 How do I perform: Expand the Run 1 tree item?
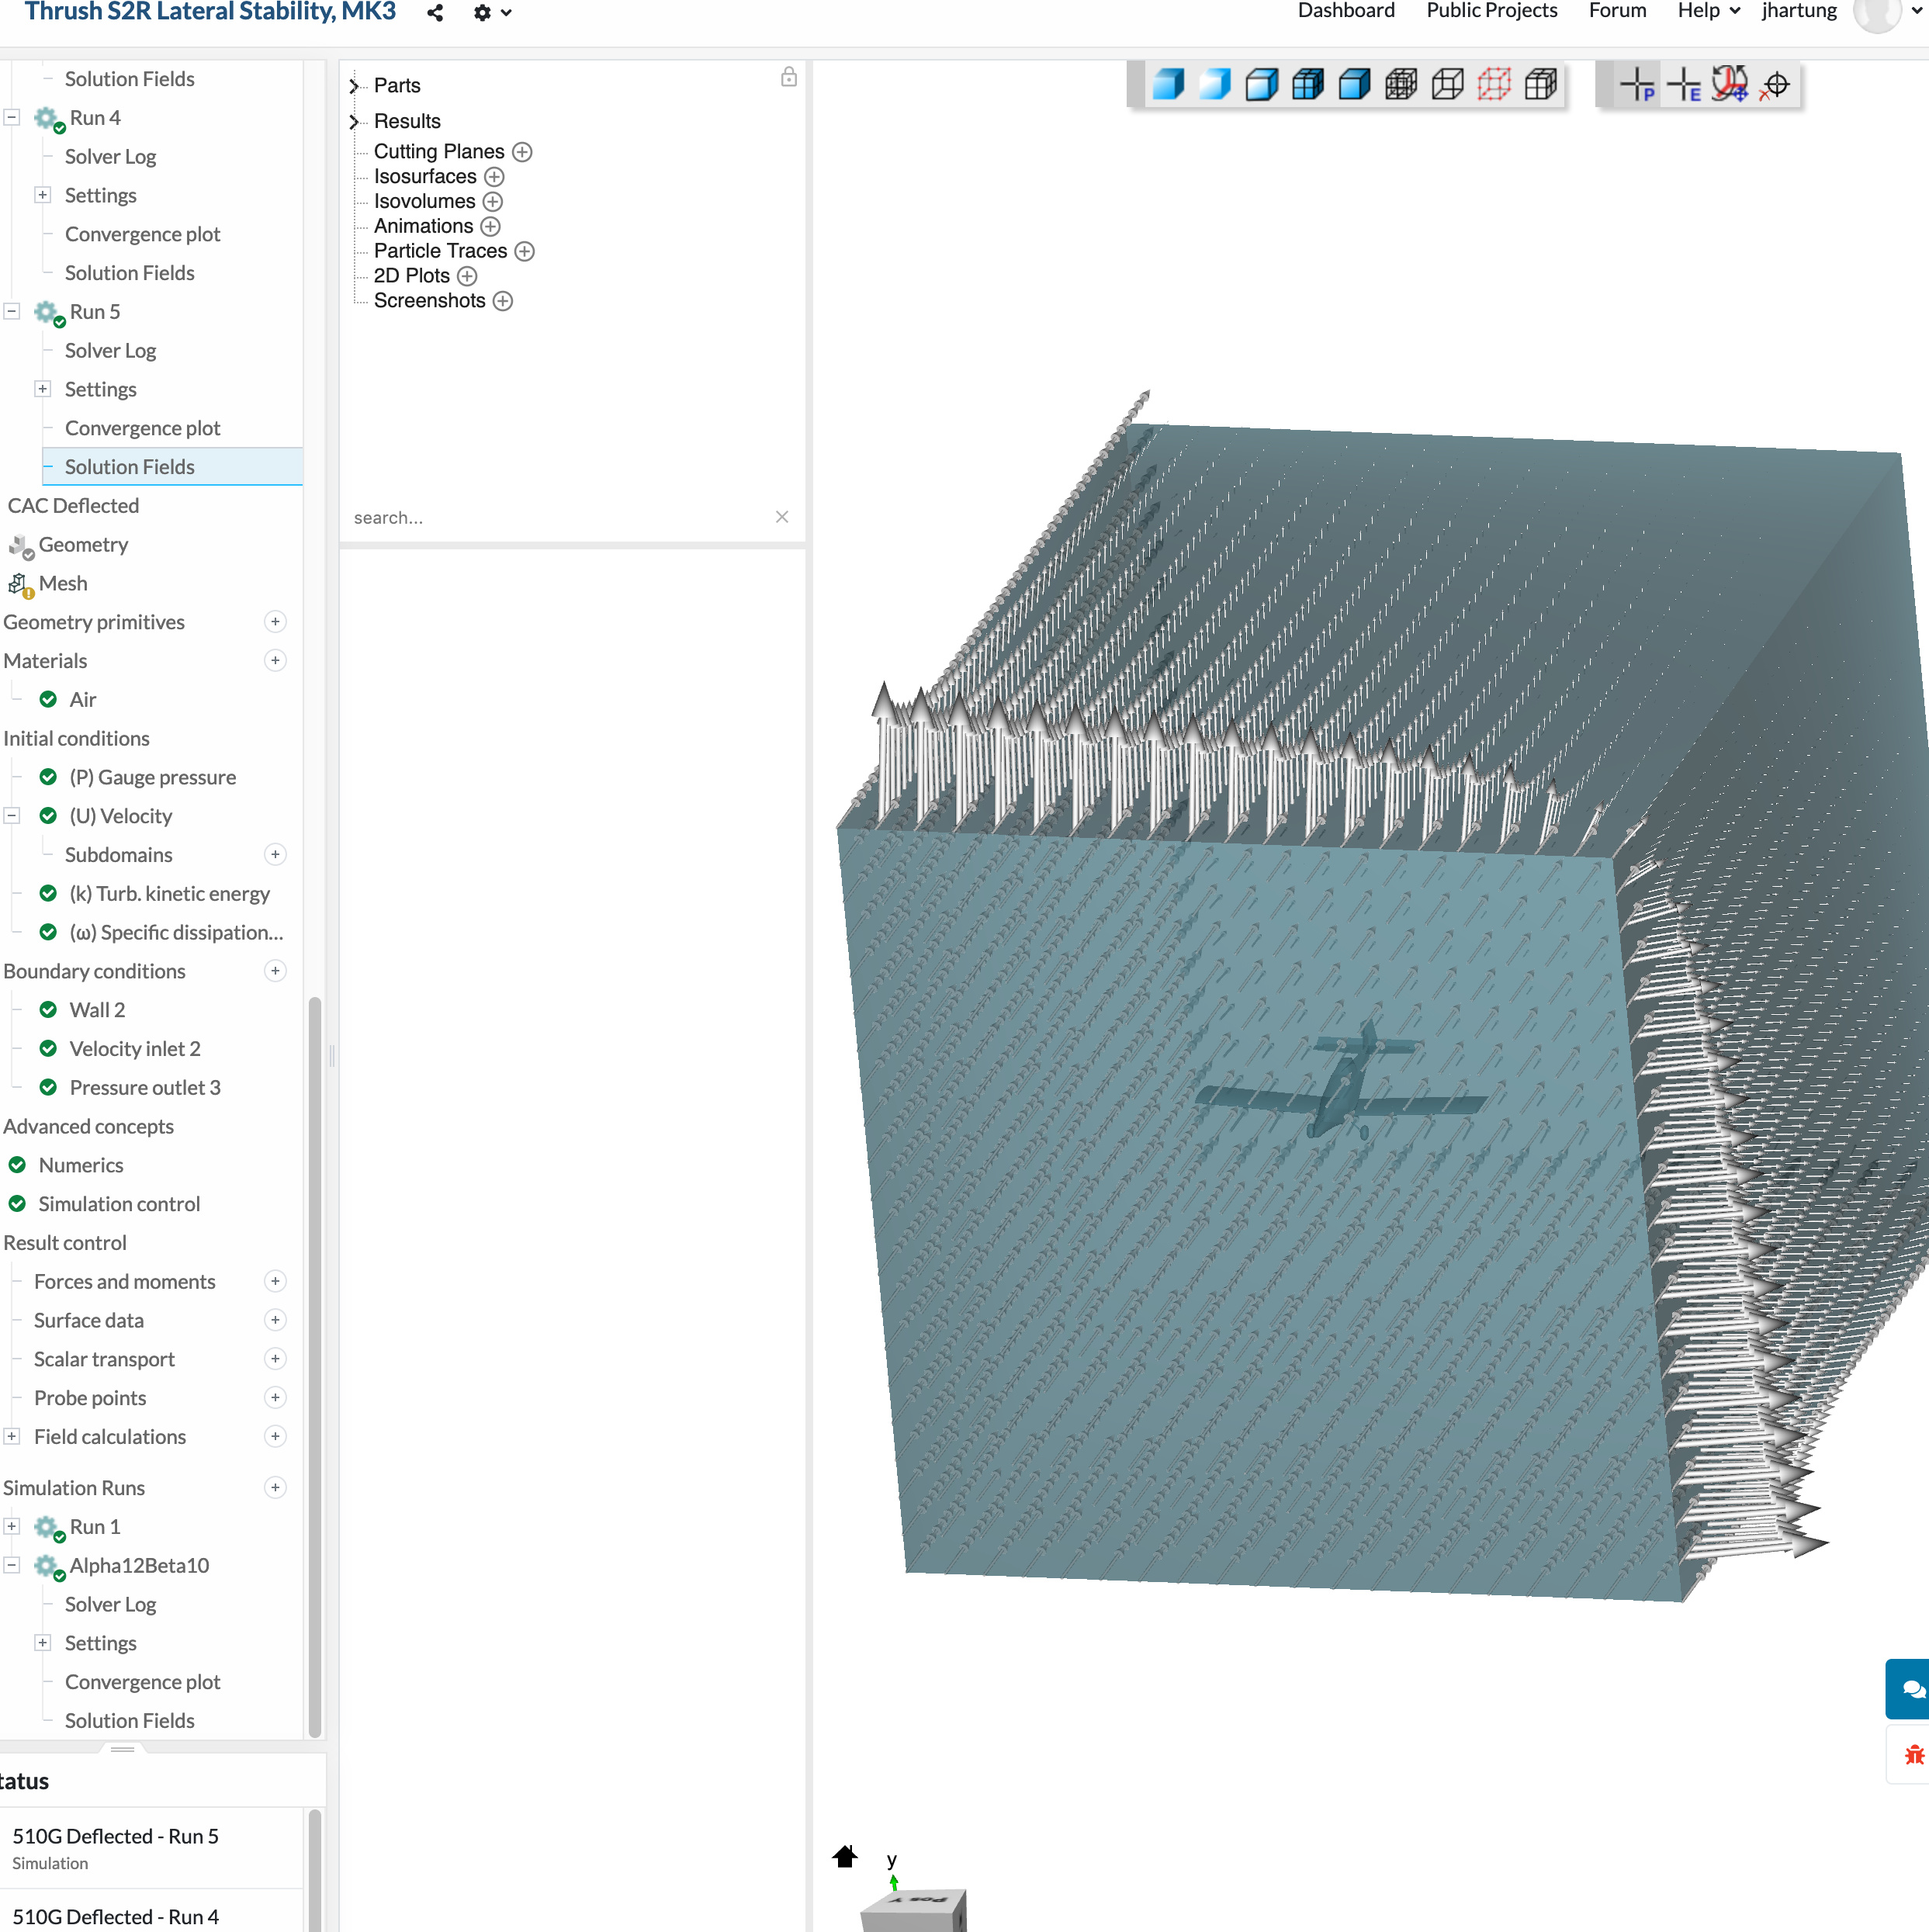point(11,1526)
